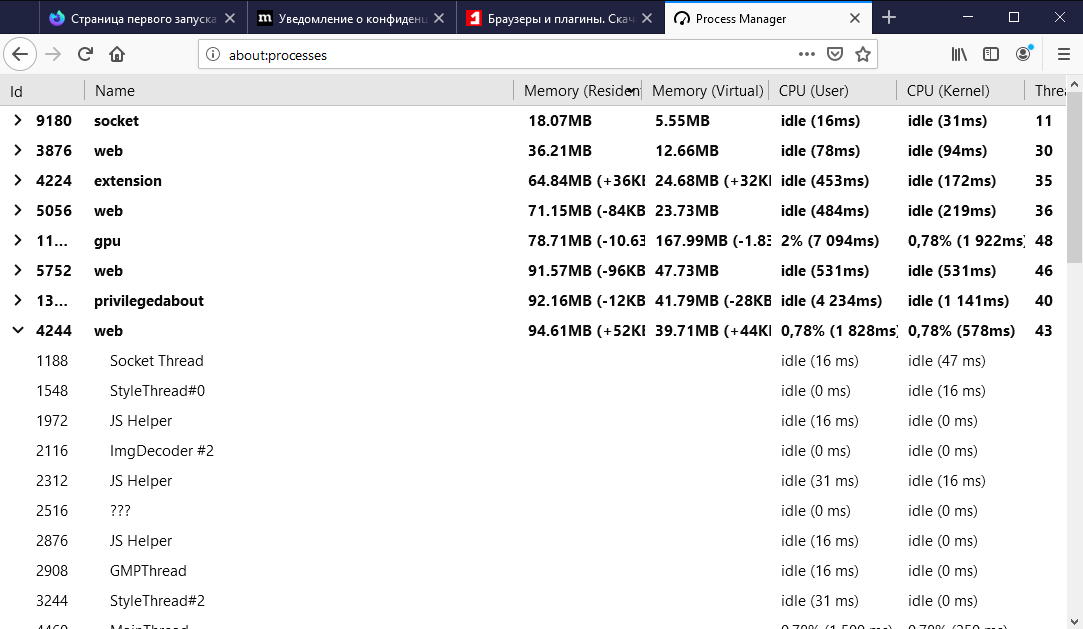Switch to Страница первого запуска tab
The image size is (1083, 629).
point(142,18)
